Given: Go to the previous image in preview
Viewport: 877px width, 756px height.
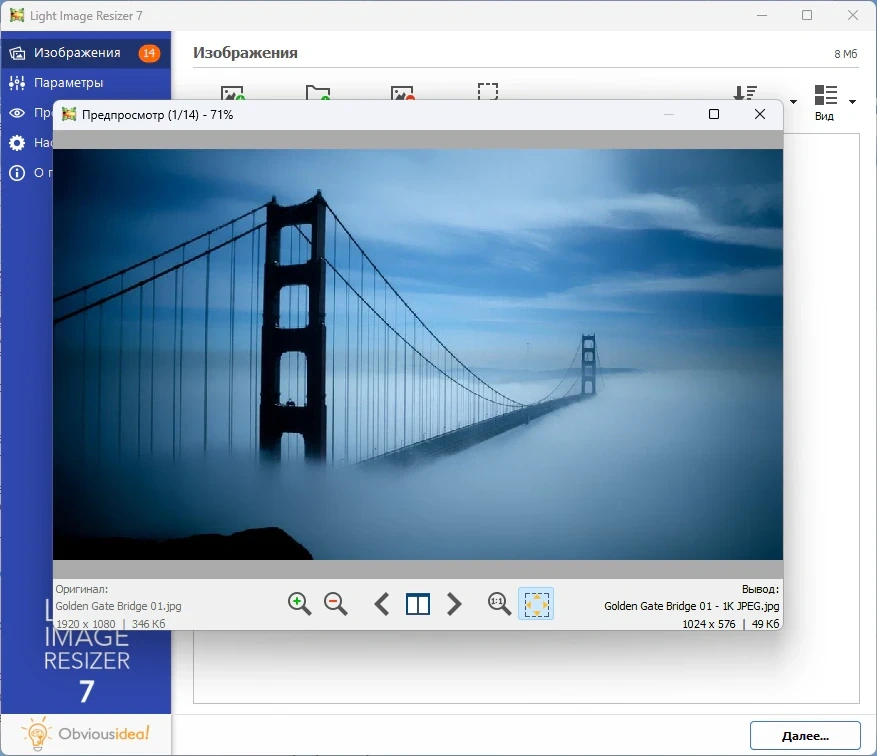Looking at the screenshot, I should [x=382, y=604].
